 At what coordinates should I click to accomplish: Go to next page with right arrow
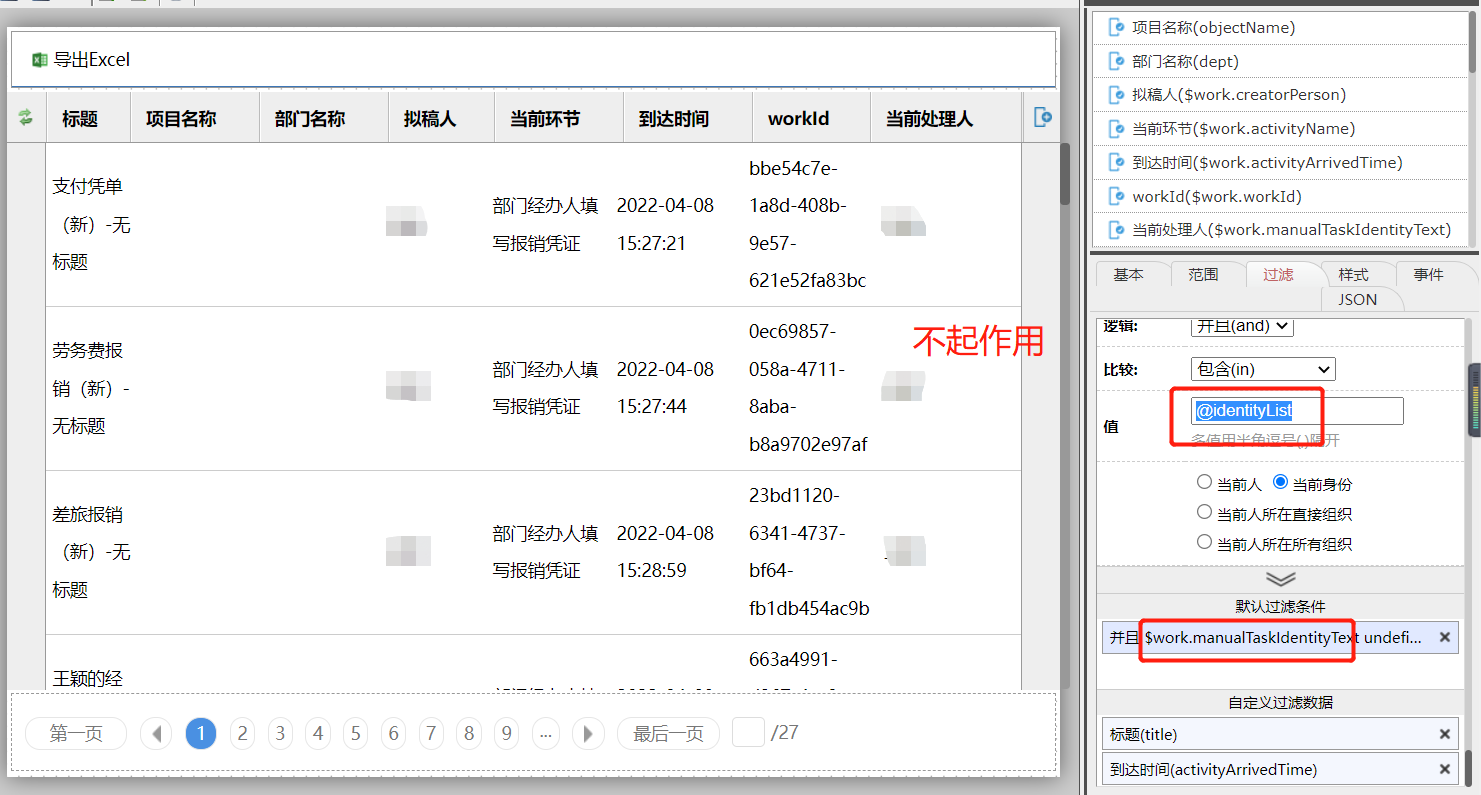click(588, 733)
